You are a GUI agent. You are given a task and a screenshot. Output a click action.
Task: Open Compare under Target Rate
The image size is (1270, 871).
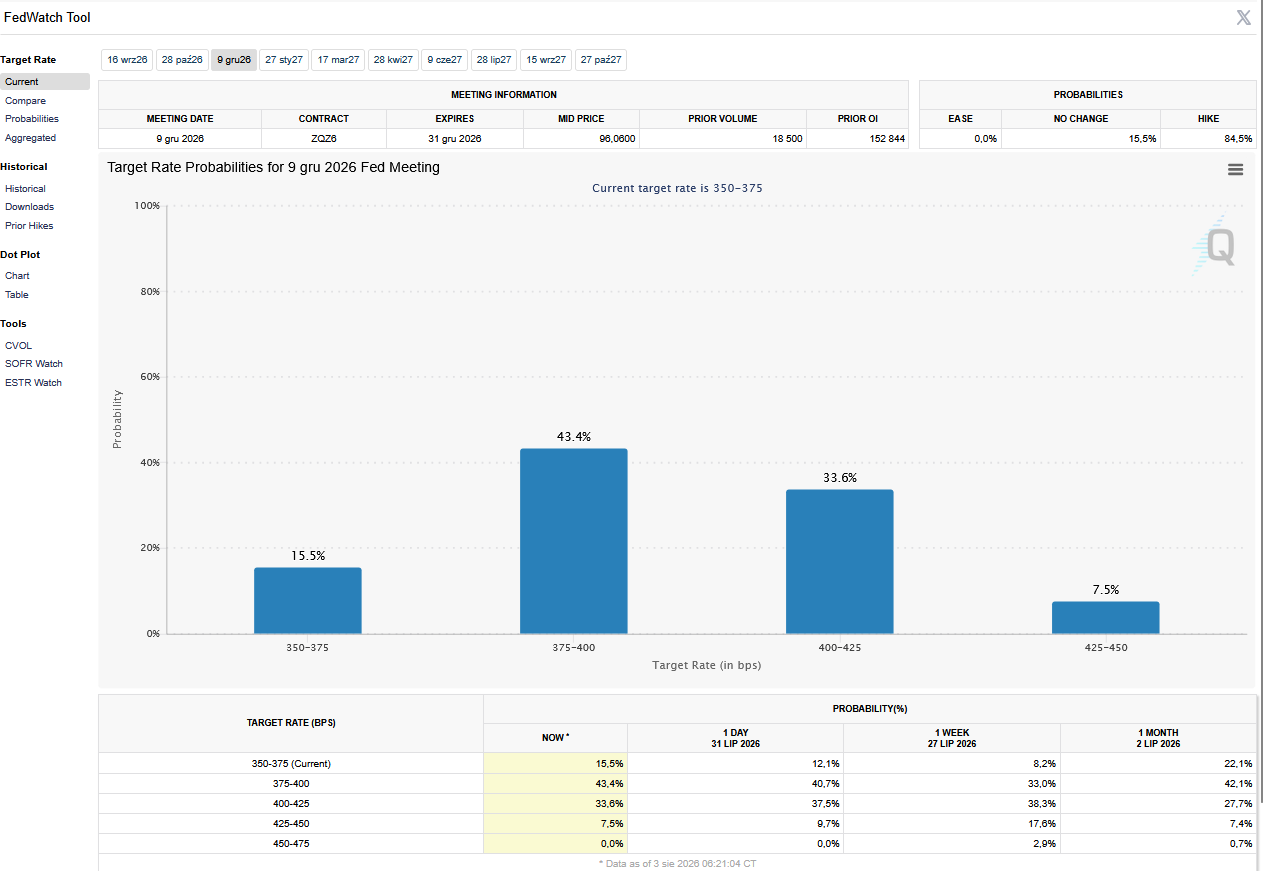point(25,101)
